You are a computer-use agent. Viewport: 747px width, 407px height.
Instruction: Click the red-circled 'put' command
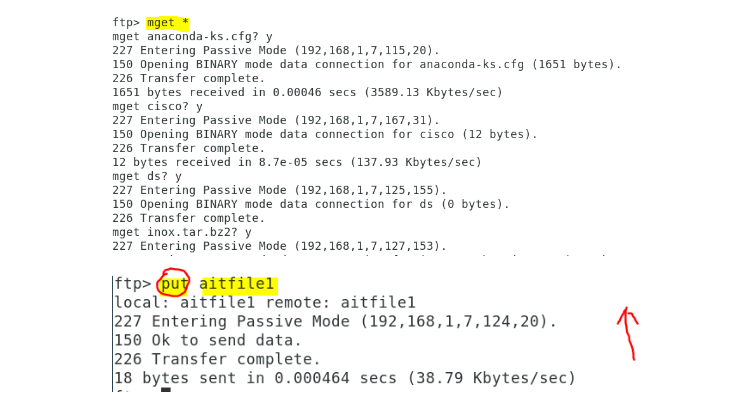[x=173, y=284]
